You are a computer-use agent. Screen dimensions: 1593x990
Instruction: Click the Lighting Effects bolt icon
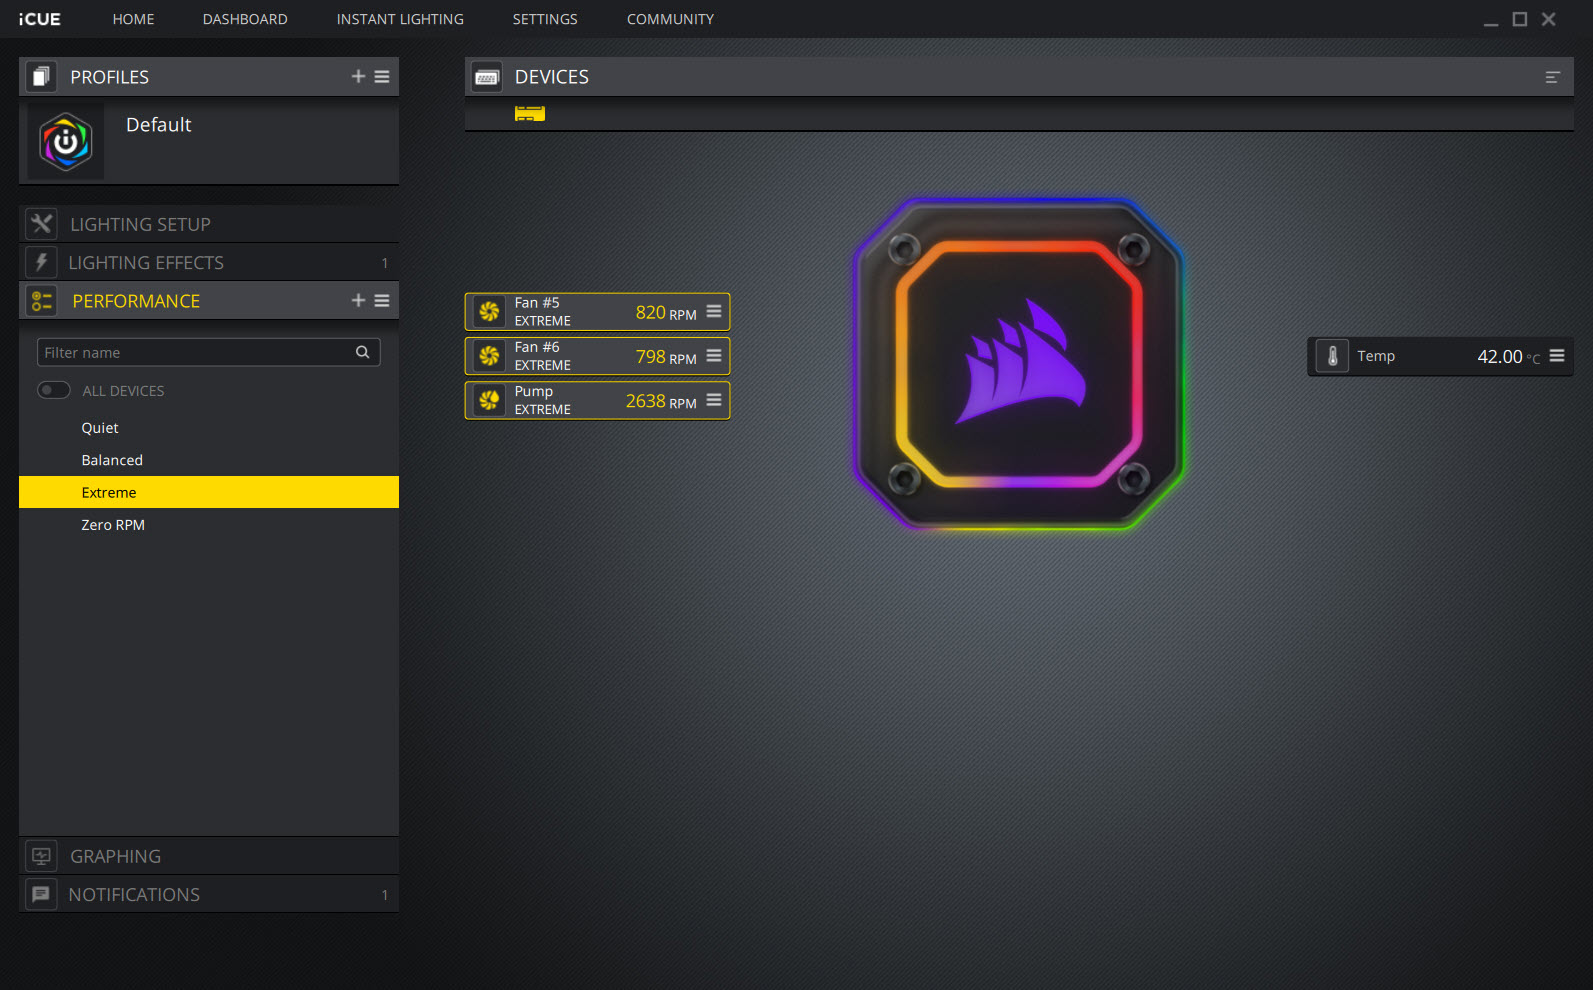tap(41, 262)
